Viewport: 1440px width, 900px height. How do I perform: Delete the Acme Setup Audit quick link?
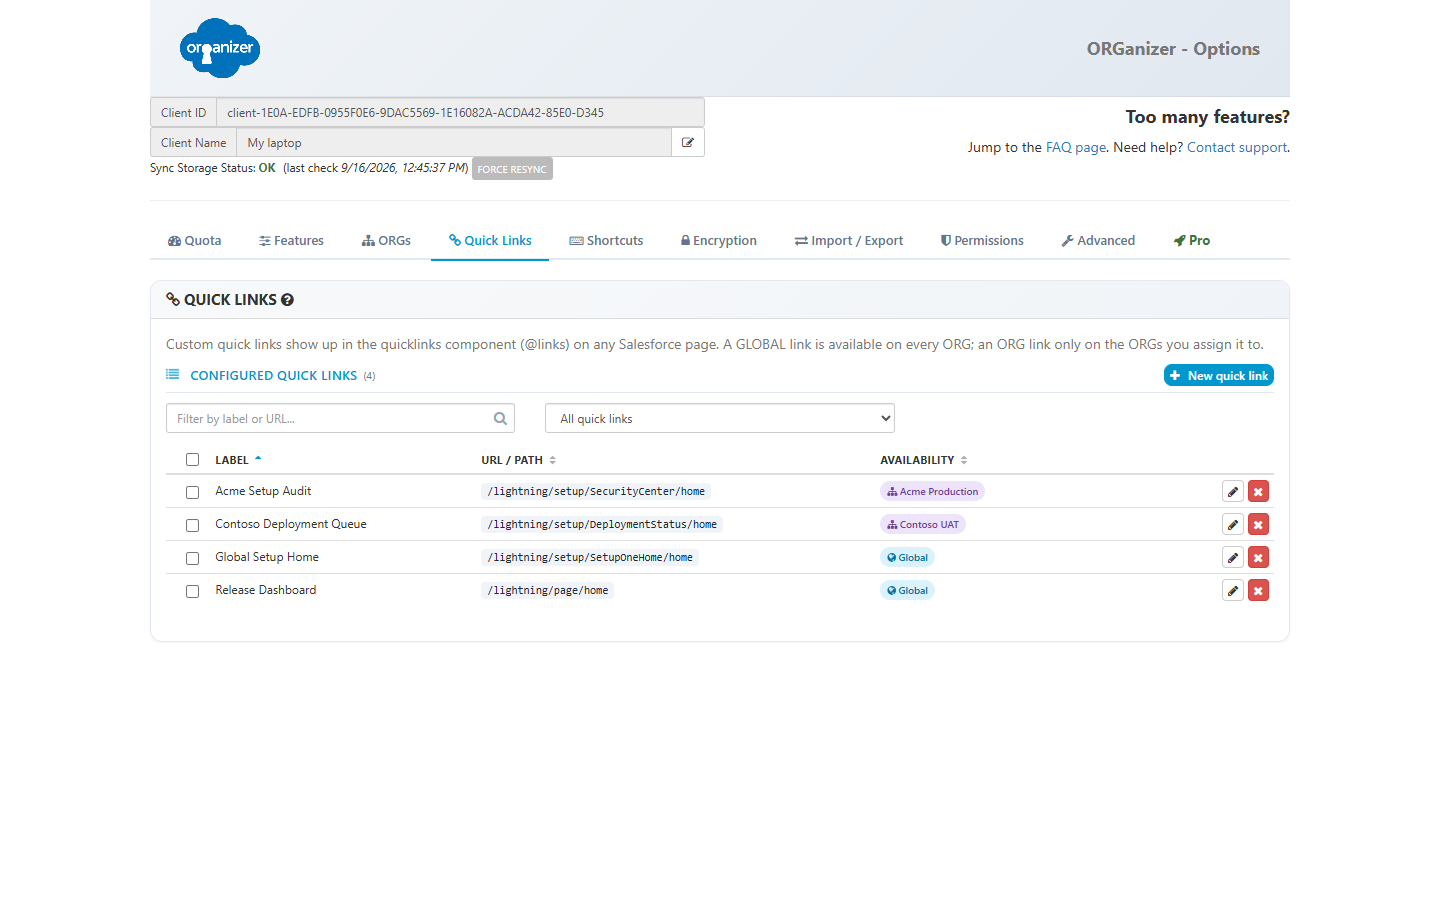[x=1258, y=492]
